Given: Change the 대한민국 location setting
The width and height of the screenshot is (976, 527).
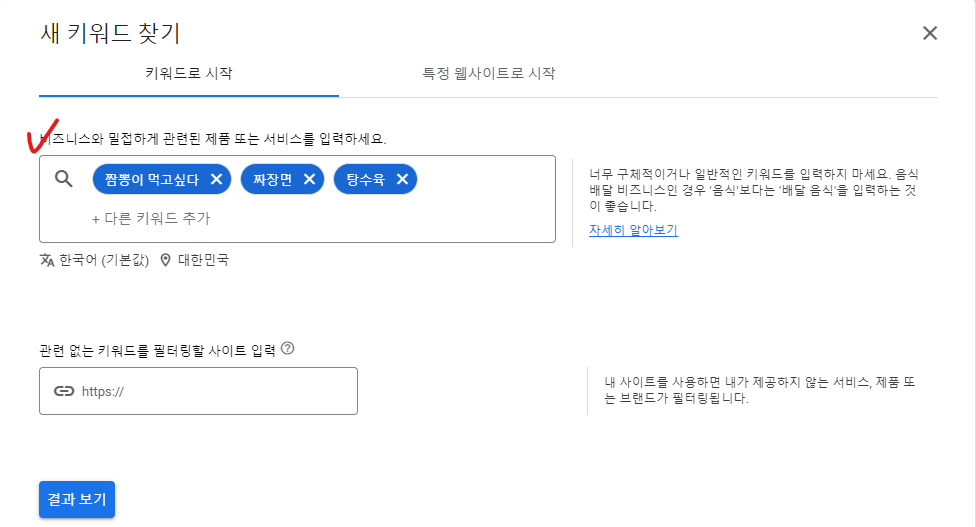Looking at the screenshot, I should [x=203, y=260].
